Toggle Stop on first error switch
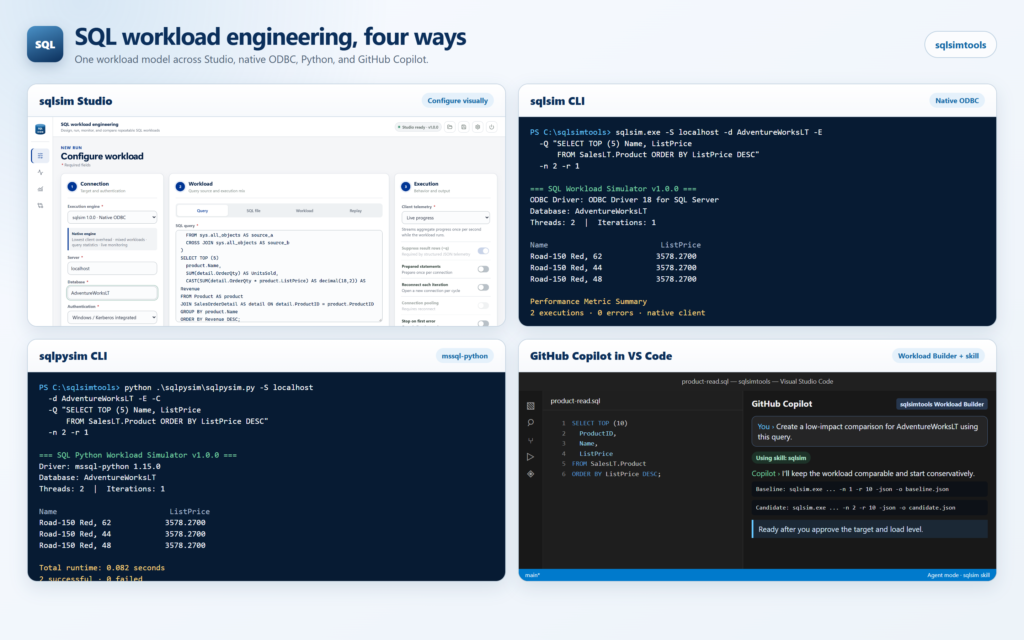Viewport: 1024px width, 640px height. [483, 323]
